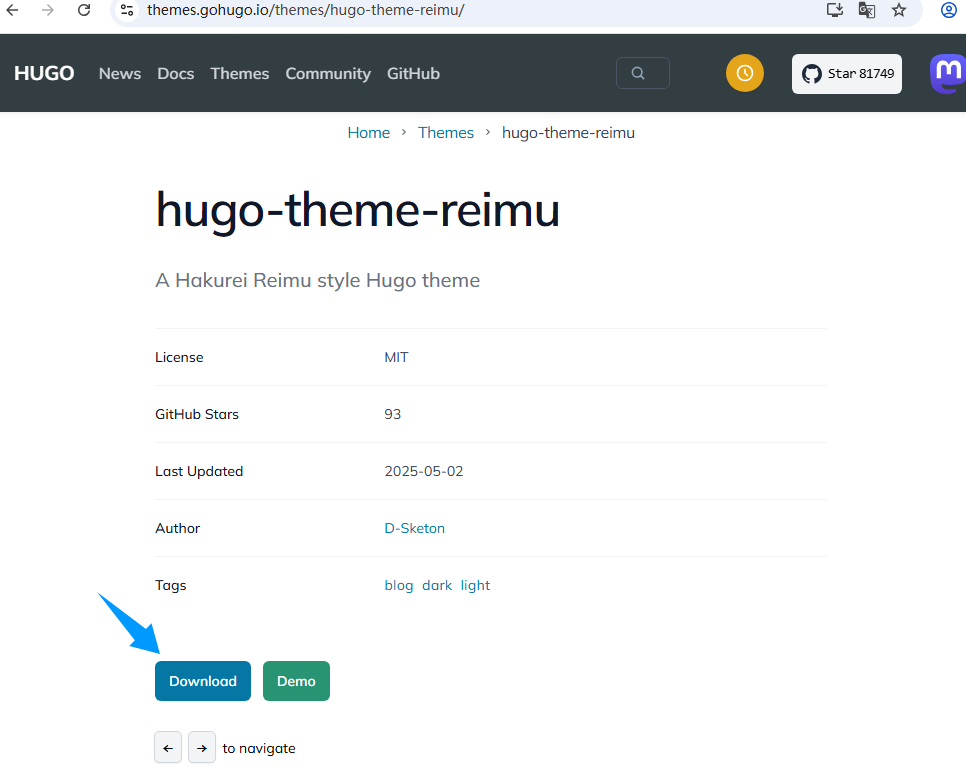Screen dimensions: 966x775
Task: Translate the page with the translate icon
Action: (x=866, y=11)
